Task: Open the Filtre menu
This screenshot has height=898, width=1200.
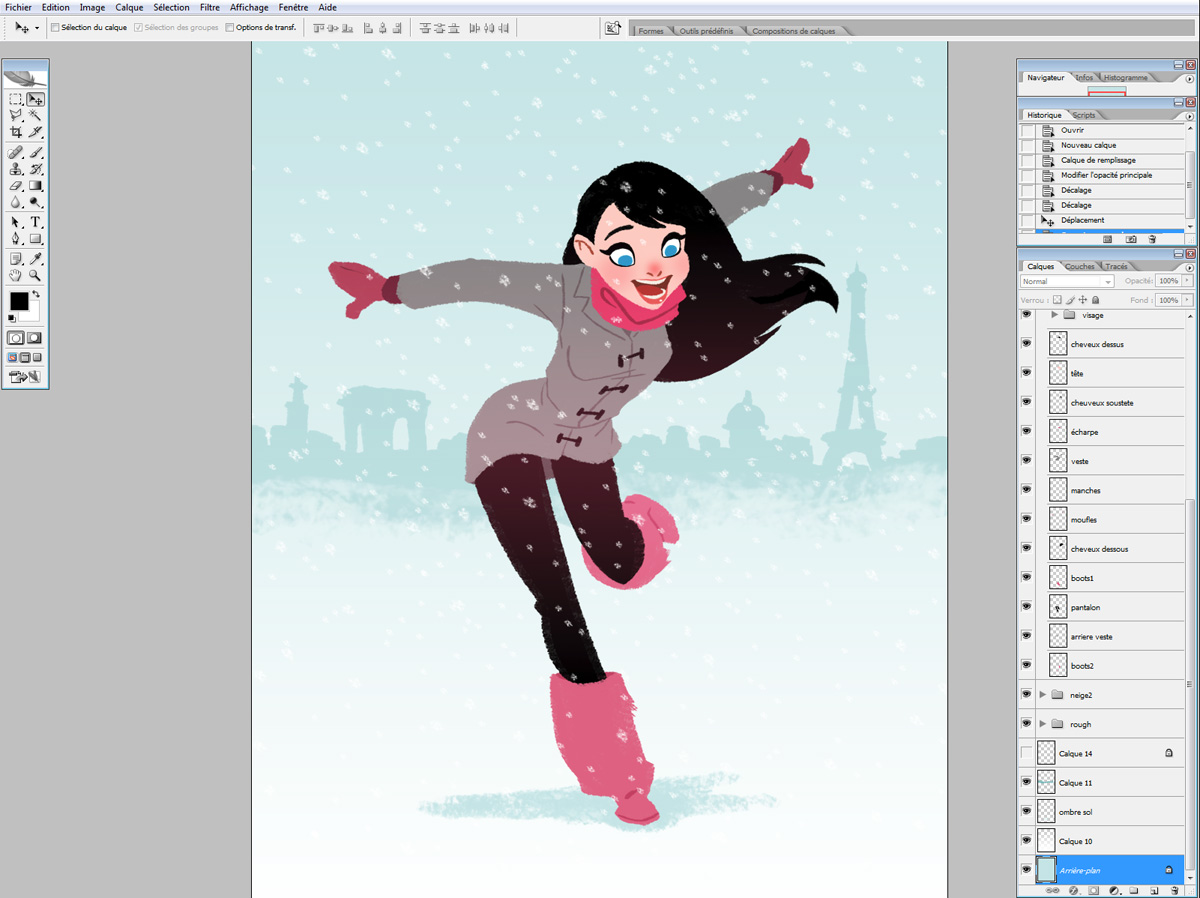Action: pos(210,7)
